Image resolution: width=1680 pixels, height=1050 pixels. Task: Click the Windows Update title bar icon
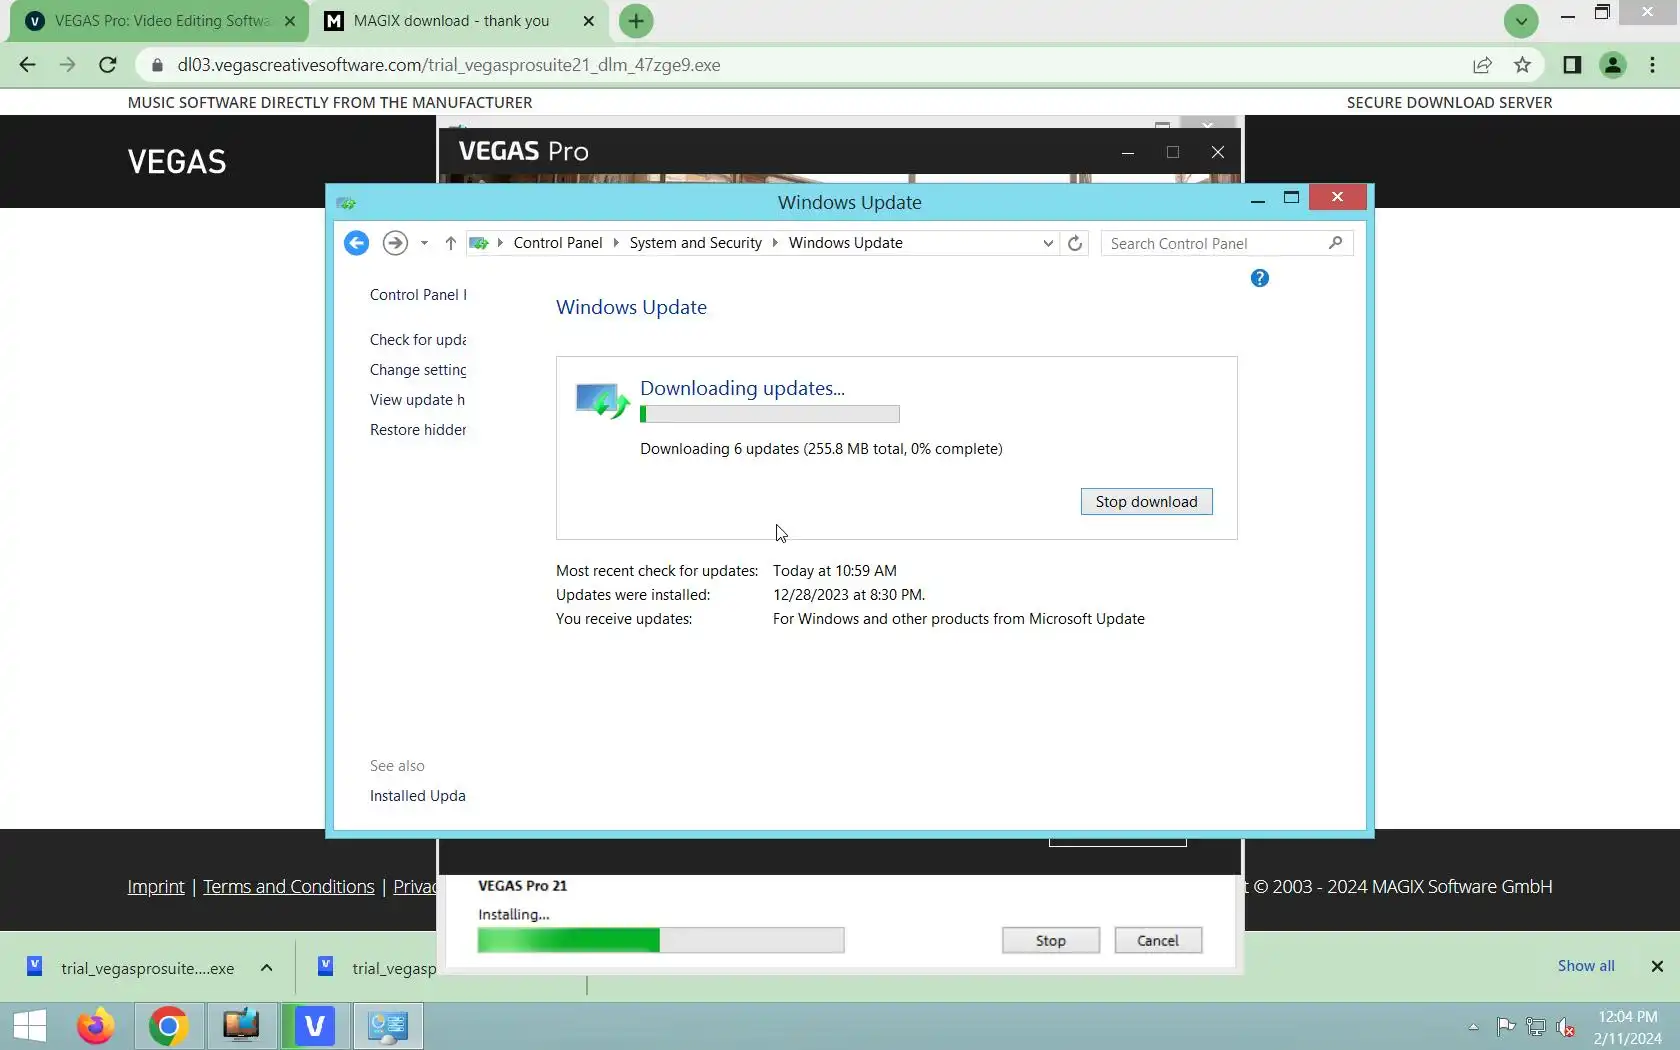tap(347, 203)
